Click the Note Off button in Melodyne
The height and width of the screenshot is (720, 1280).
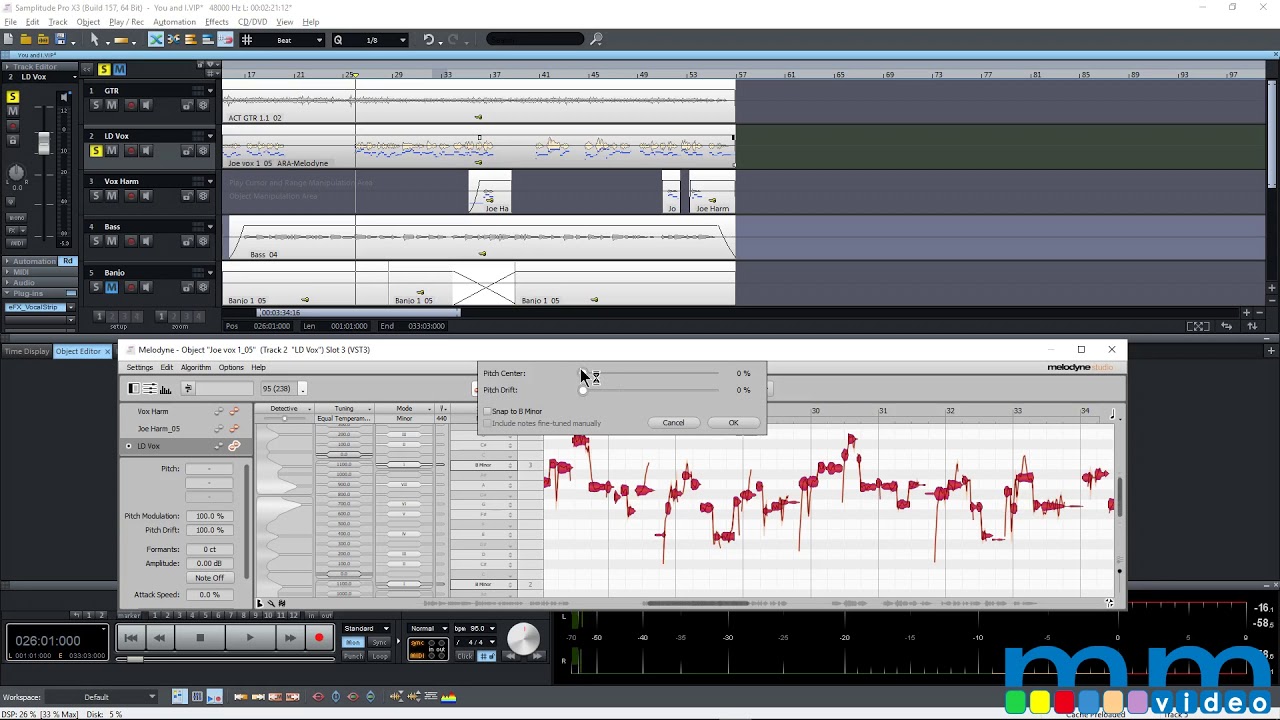coord(209,578)
